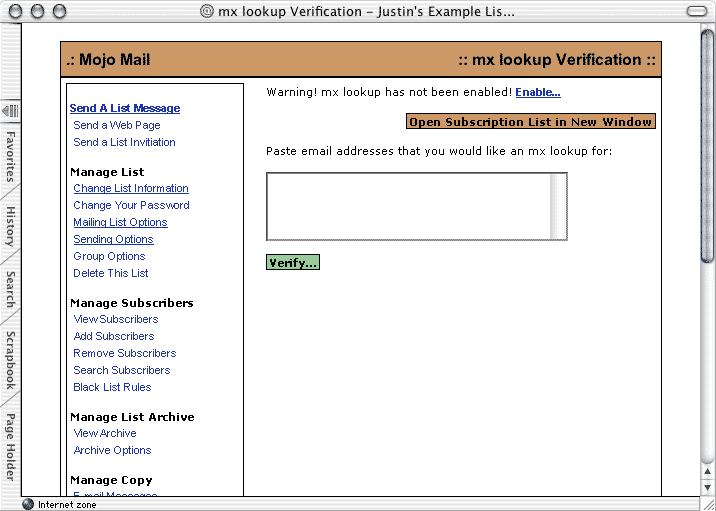Click the sidebar collapse arrow icon
Image resolution: width=716 pixels, height=511 pixels.
click(x=10, y=109)
